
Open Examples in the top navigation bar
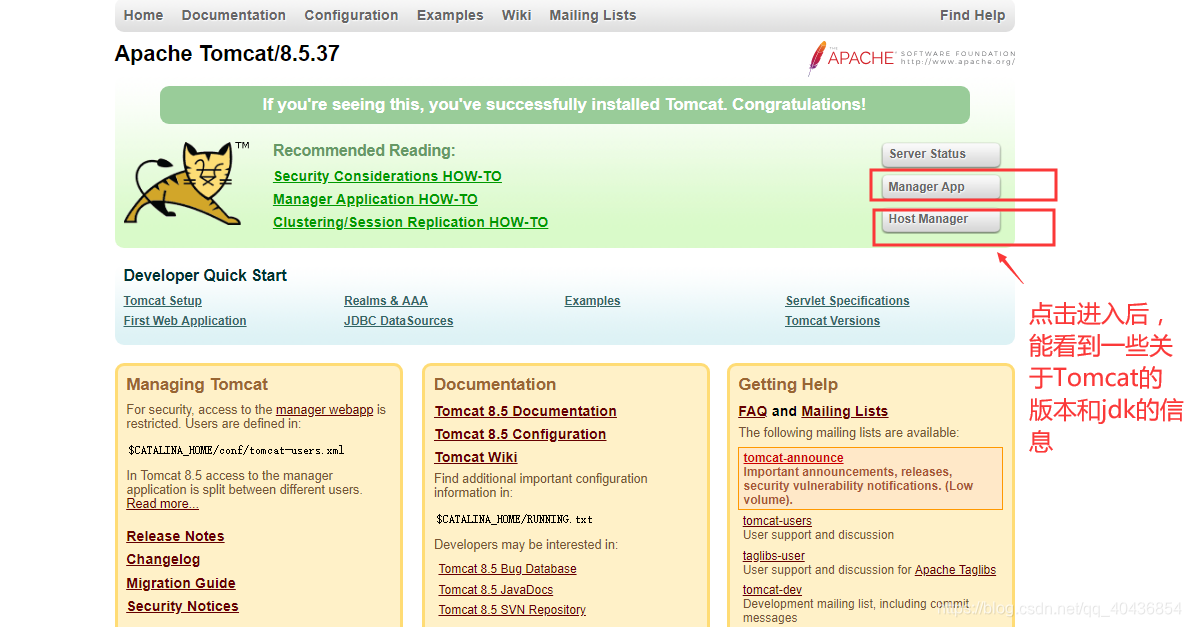point(450,15)
